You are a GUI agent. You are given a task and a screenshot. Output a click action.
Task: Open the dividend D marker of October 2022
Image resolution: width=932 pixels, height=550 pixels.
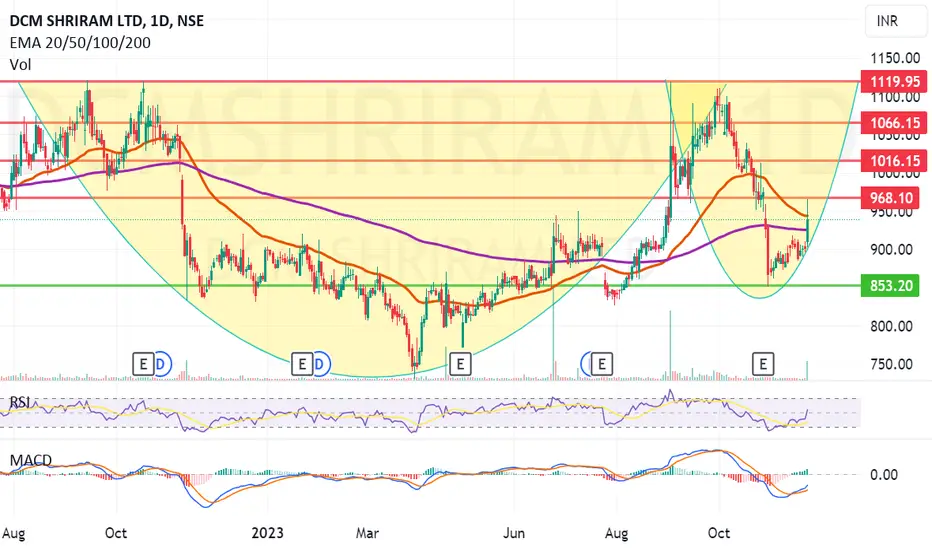click(x=162, y=363)
